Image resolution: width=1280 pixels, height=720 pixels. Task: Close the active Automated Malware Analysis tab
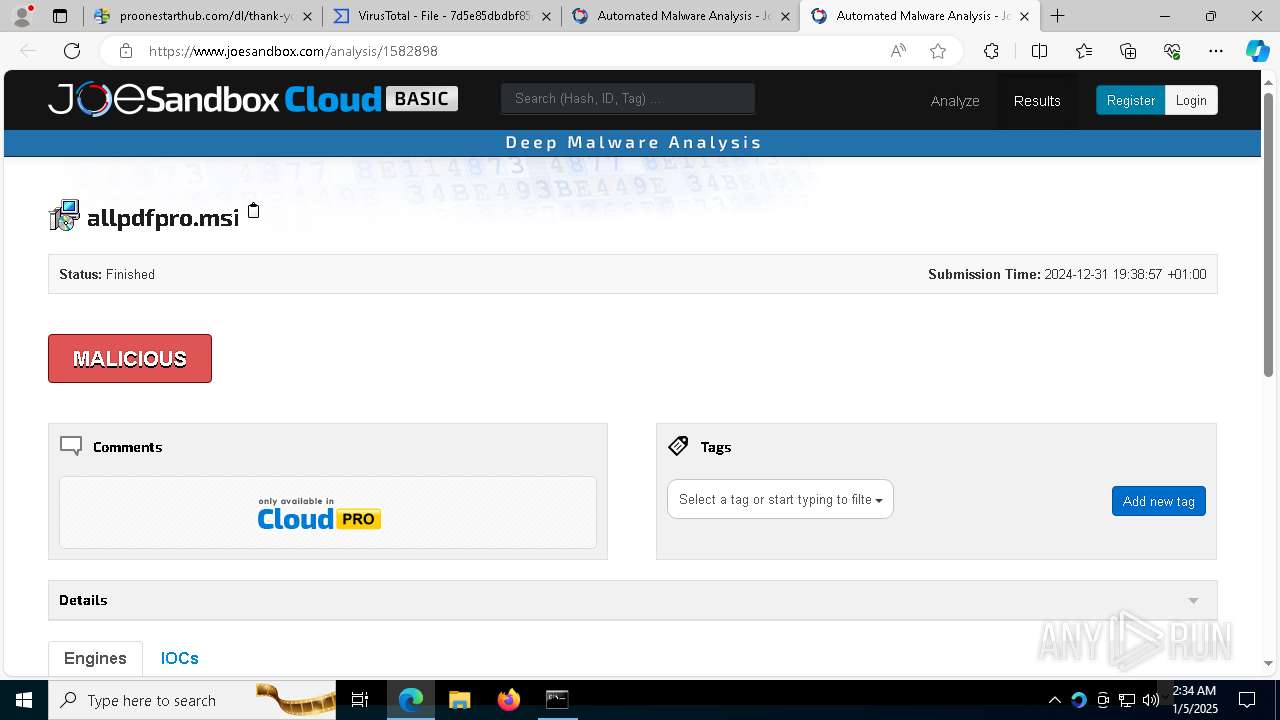(x=1024, y=16)
